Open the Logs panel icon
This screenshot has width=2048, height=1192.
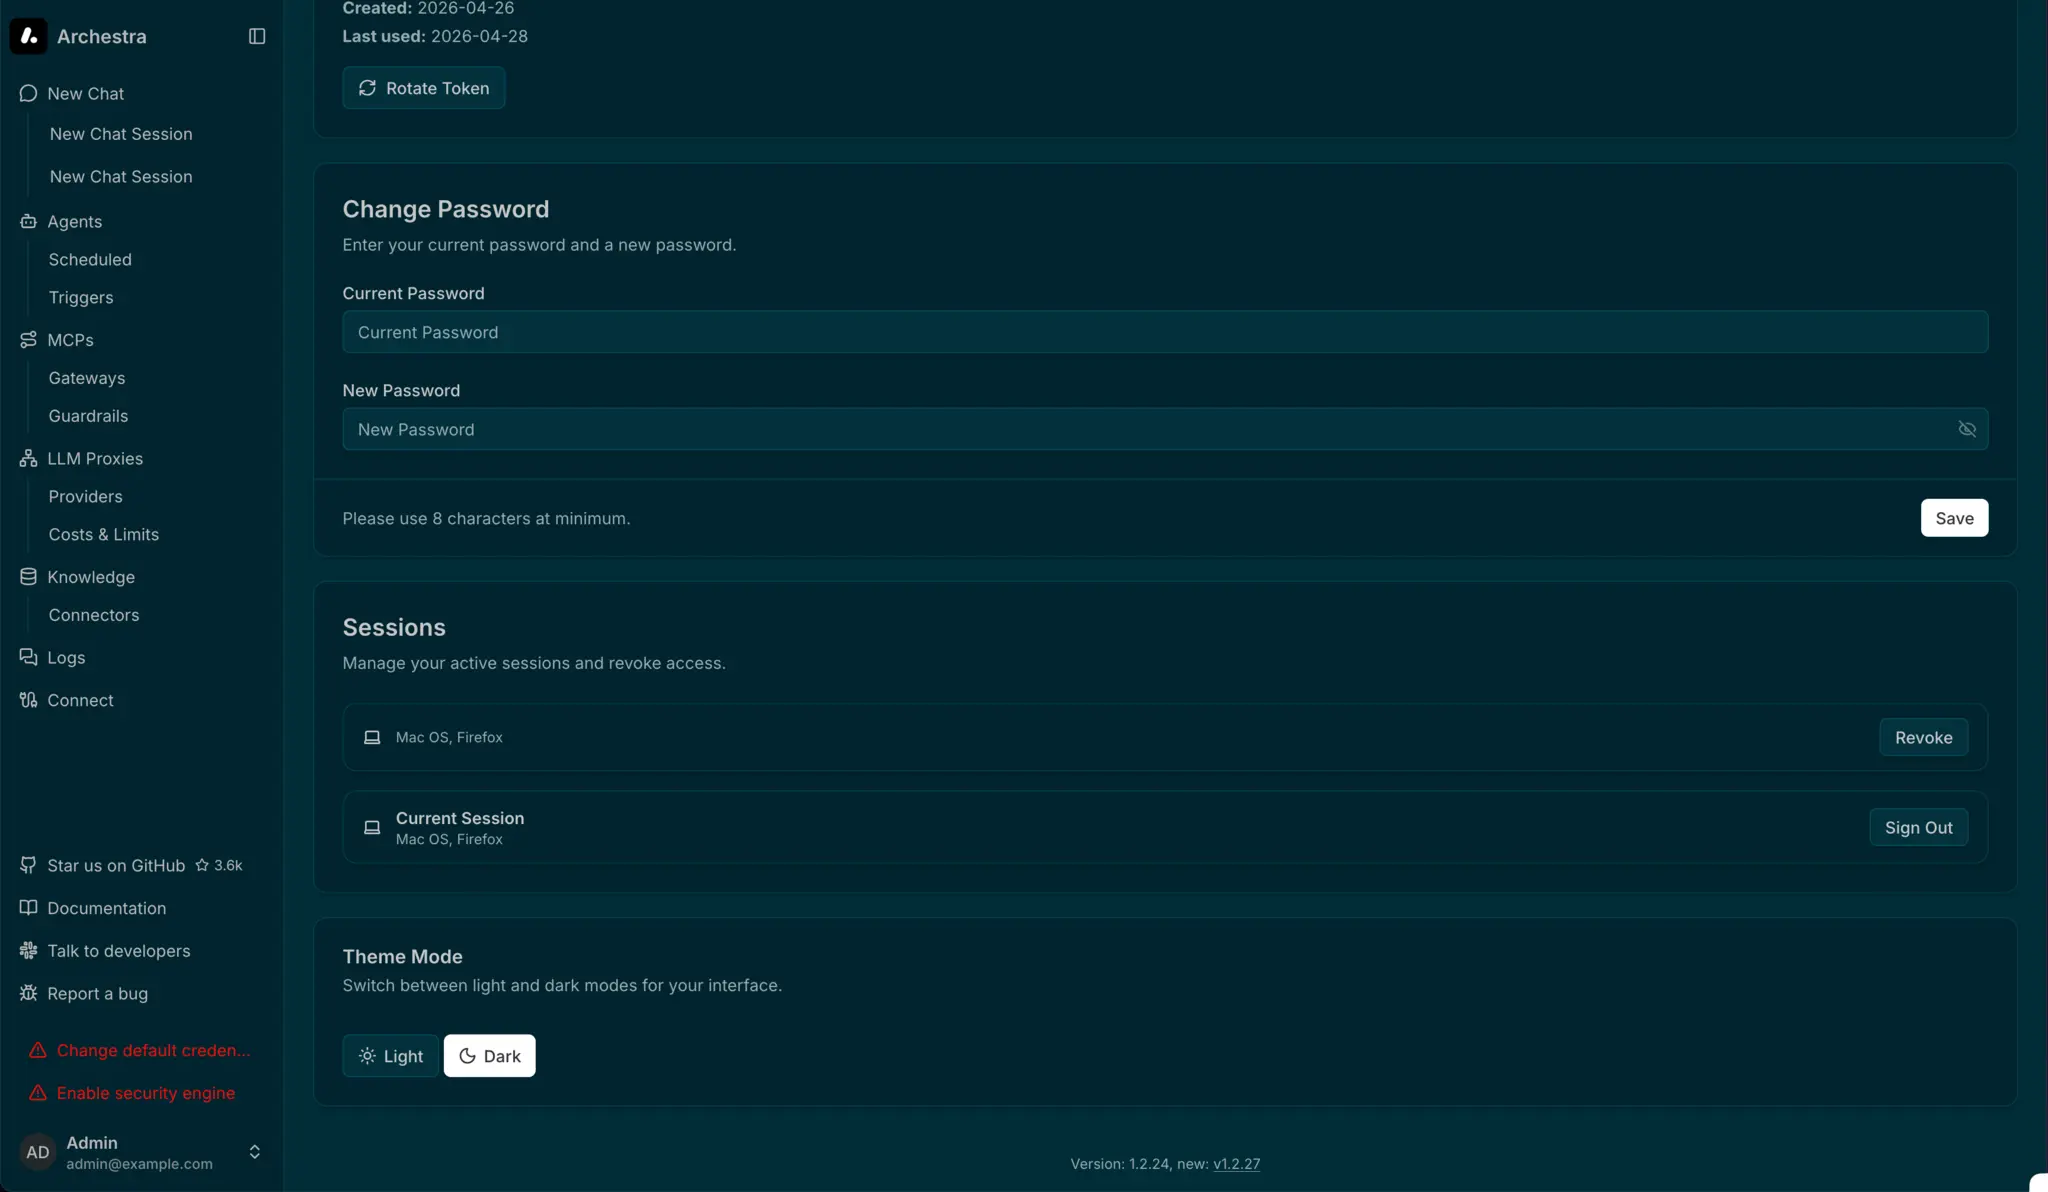(27, 657)
